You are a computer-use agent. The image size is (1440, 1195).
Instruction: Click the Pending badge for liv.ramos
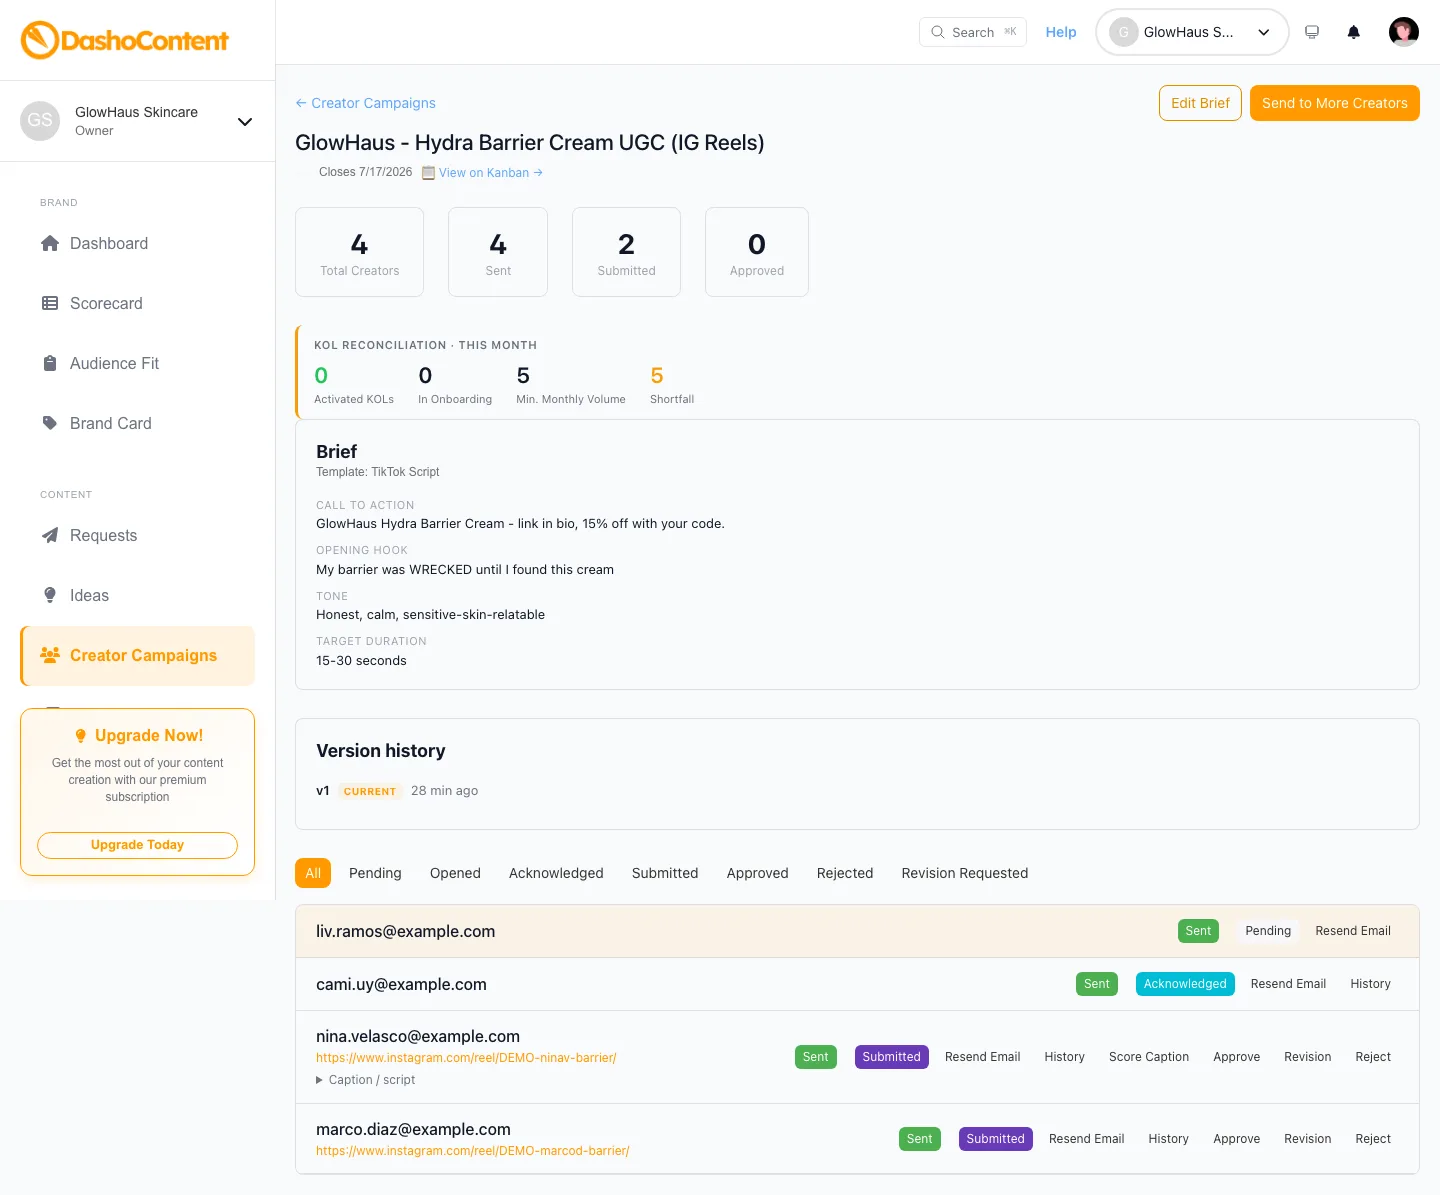click(x=1268, y=931)
